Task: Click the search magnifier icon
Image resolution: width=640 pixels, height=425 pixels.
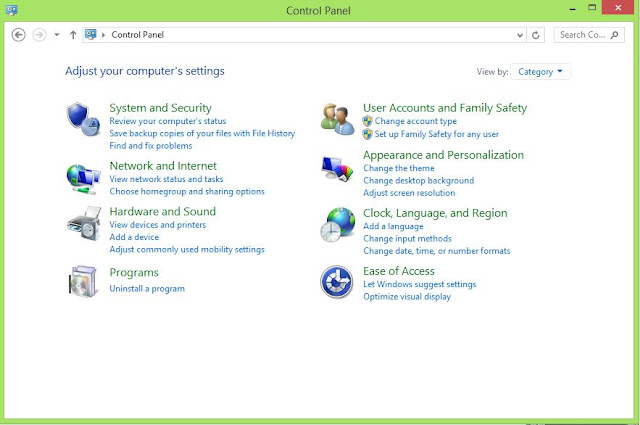Action: click(x=614, y=35)
